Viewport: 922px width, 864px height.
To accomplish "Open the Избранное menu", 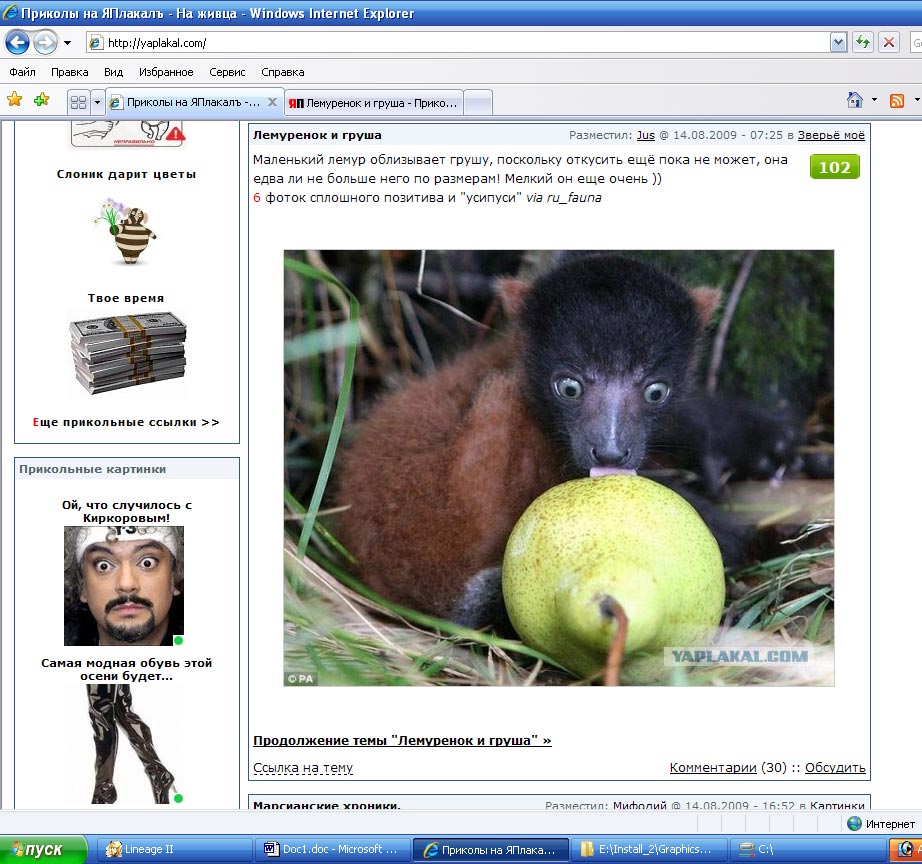I will (166, 72).
